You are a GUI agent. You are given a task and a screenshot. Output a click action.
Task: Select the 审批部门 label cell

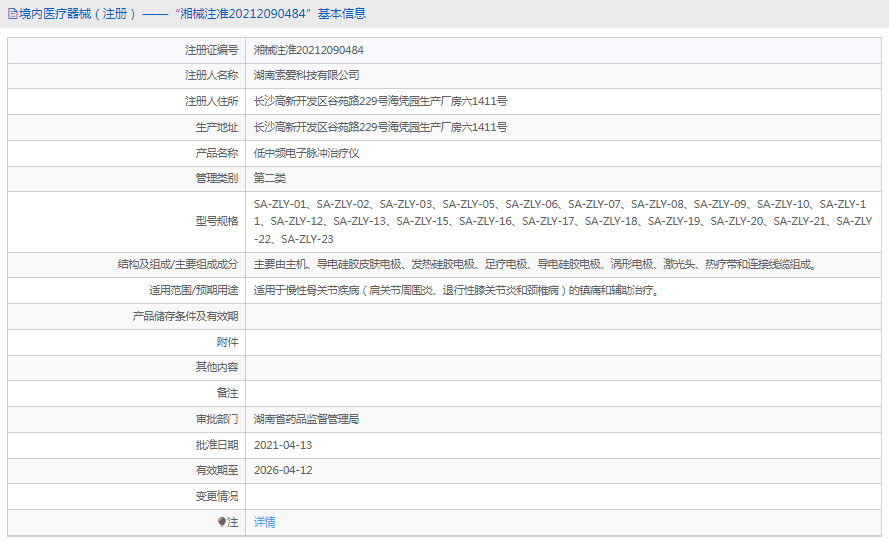pos(127,420)
